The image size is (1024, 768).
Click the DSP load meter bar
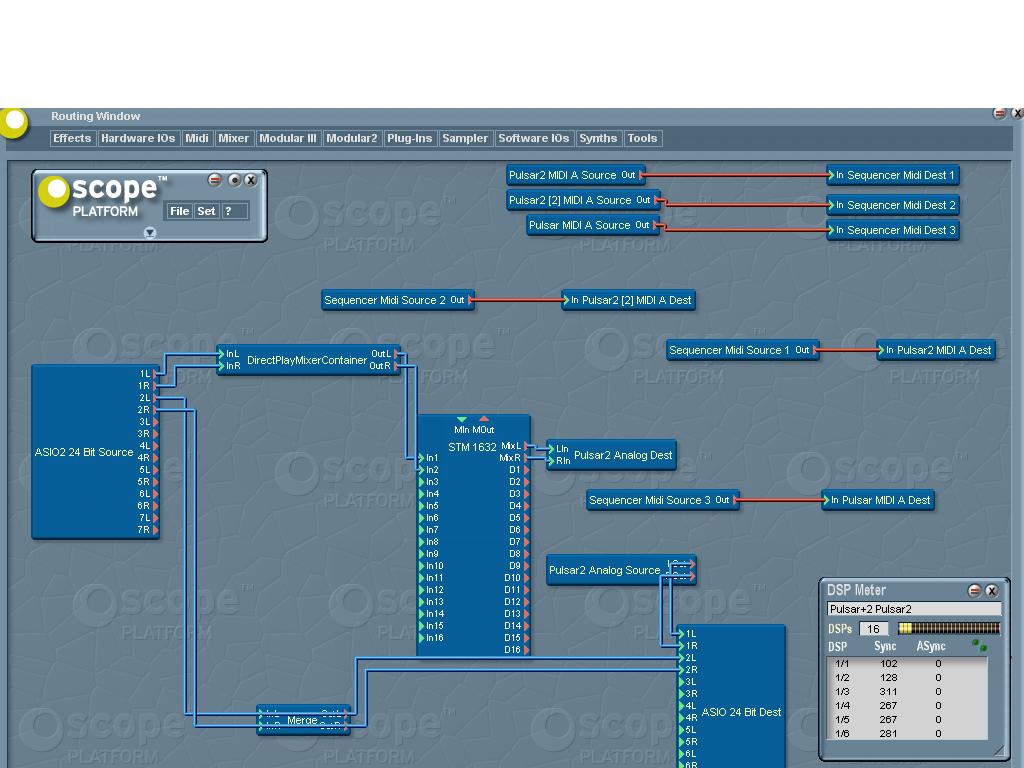point(949,628)
